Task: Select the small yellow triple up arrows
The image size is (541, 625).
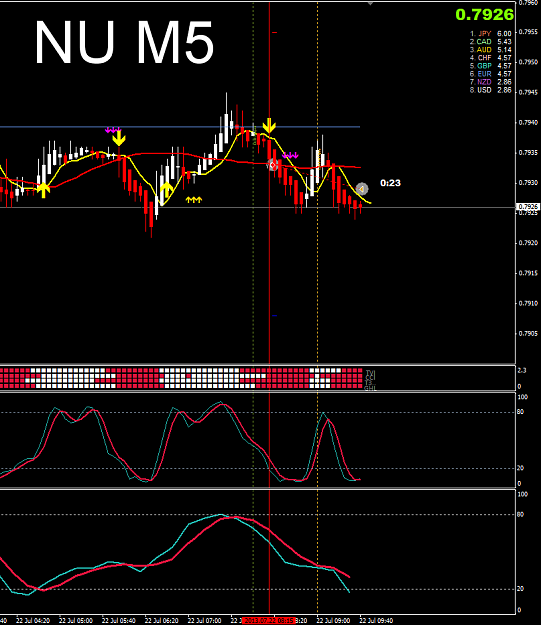Action: (x=194, y=200)
